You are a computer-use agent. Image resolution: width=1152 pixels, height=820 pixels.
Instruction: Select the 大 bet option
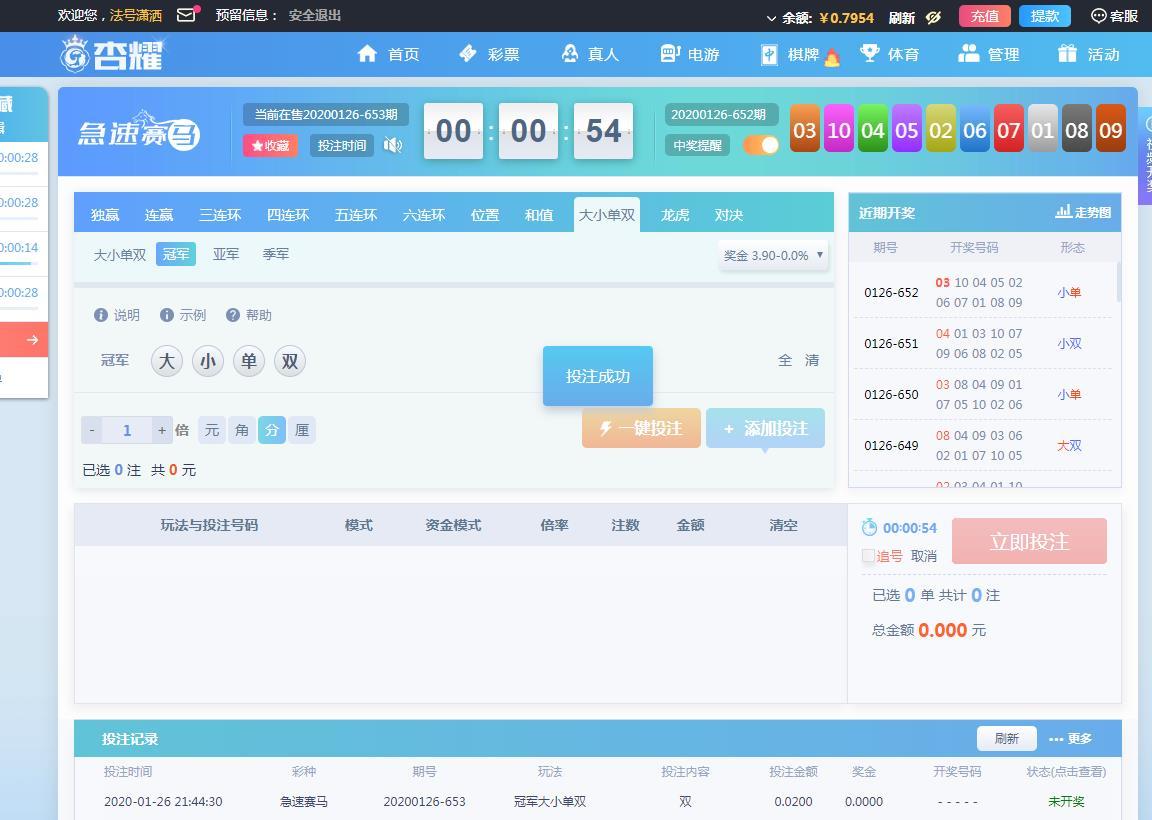point(167,361)
